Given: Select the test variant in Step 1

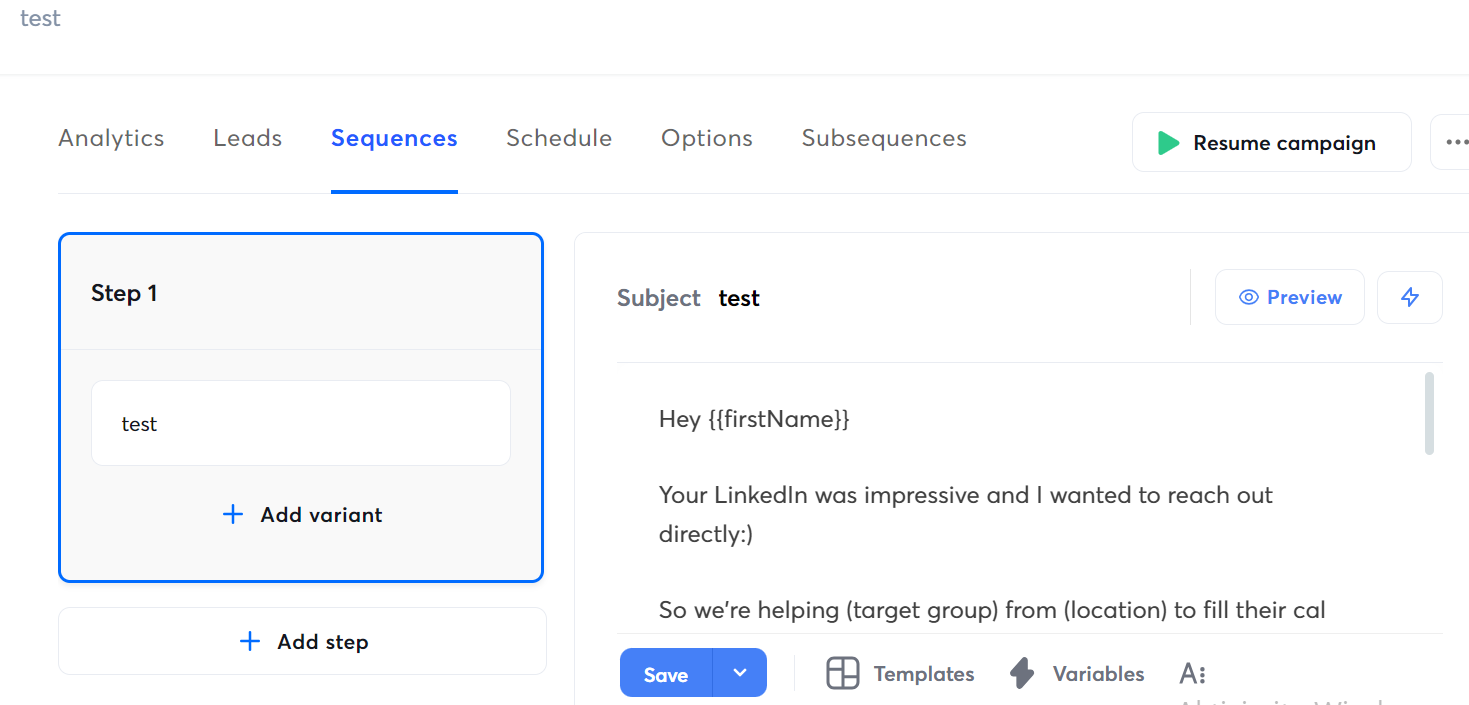Looking at the screenshot, I should (x=301, y=422).
